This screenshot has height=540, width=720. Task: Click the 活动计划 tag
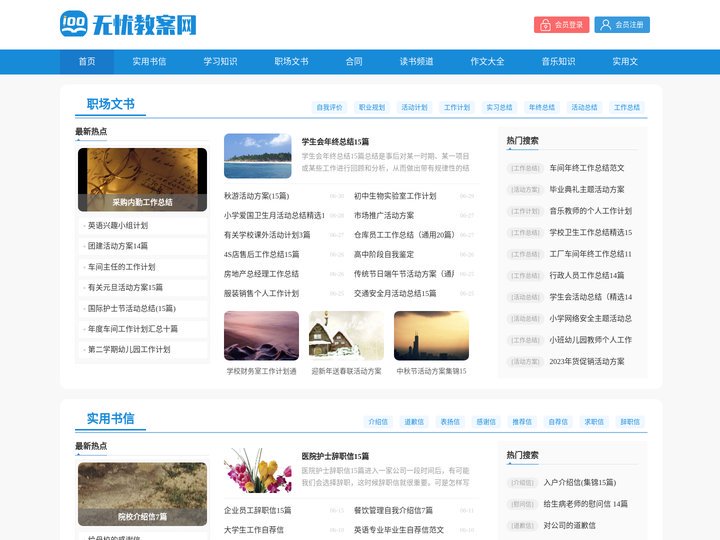click(x=414, y=107)
